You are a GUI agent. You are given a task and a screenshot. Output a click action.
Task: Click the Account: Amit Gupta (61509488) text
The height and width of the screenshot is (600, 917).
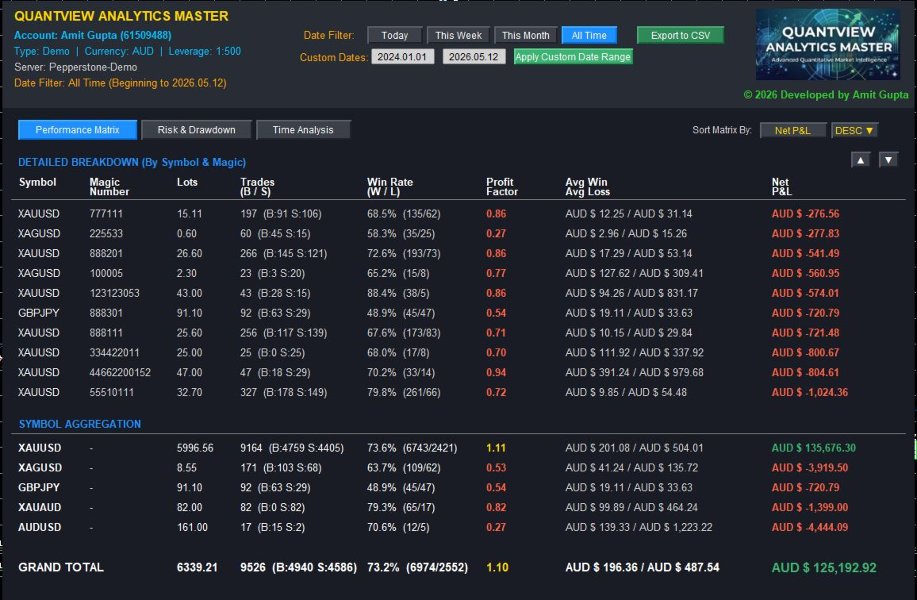pyautogui.click(x=92, y=36)
